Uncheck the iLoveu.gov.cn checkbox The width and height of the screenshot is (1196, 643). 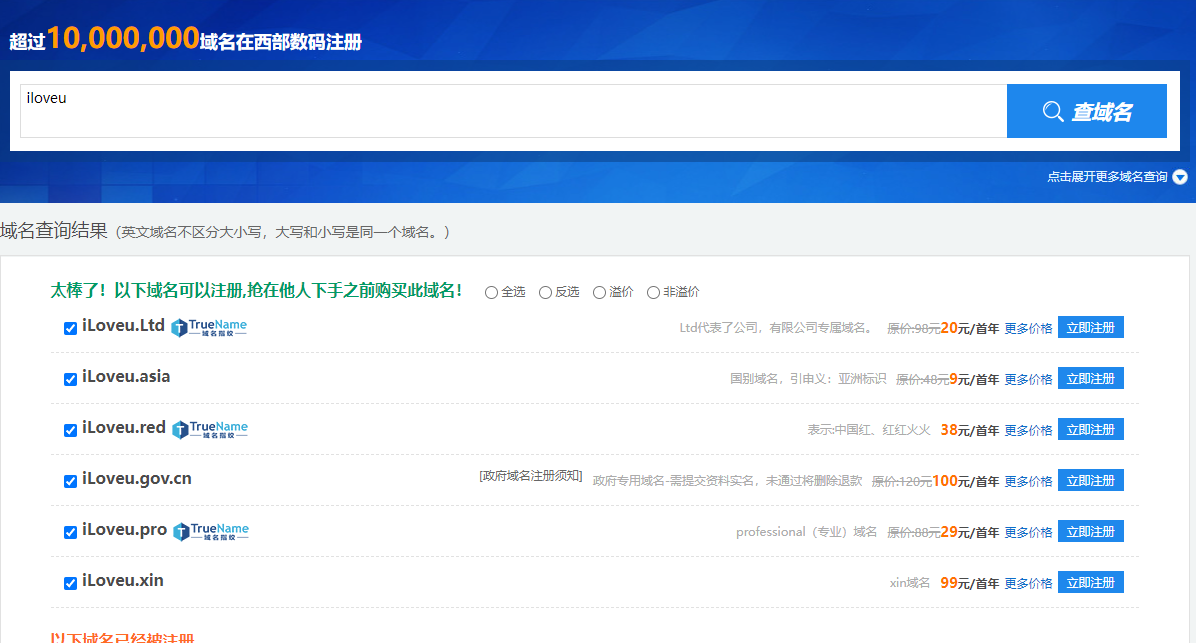tap(70, 481)
